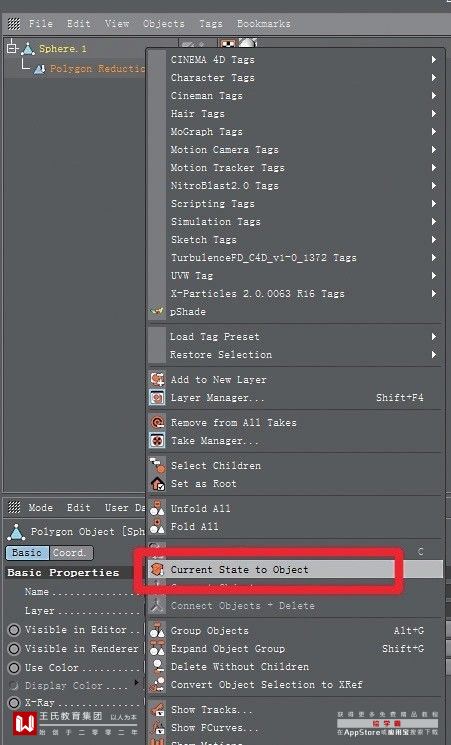451x745 pixels.
Task: Open the Bookmarks menu
Action: point(264,23)
